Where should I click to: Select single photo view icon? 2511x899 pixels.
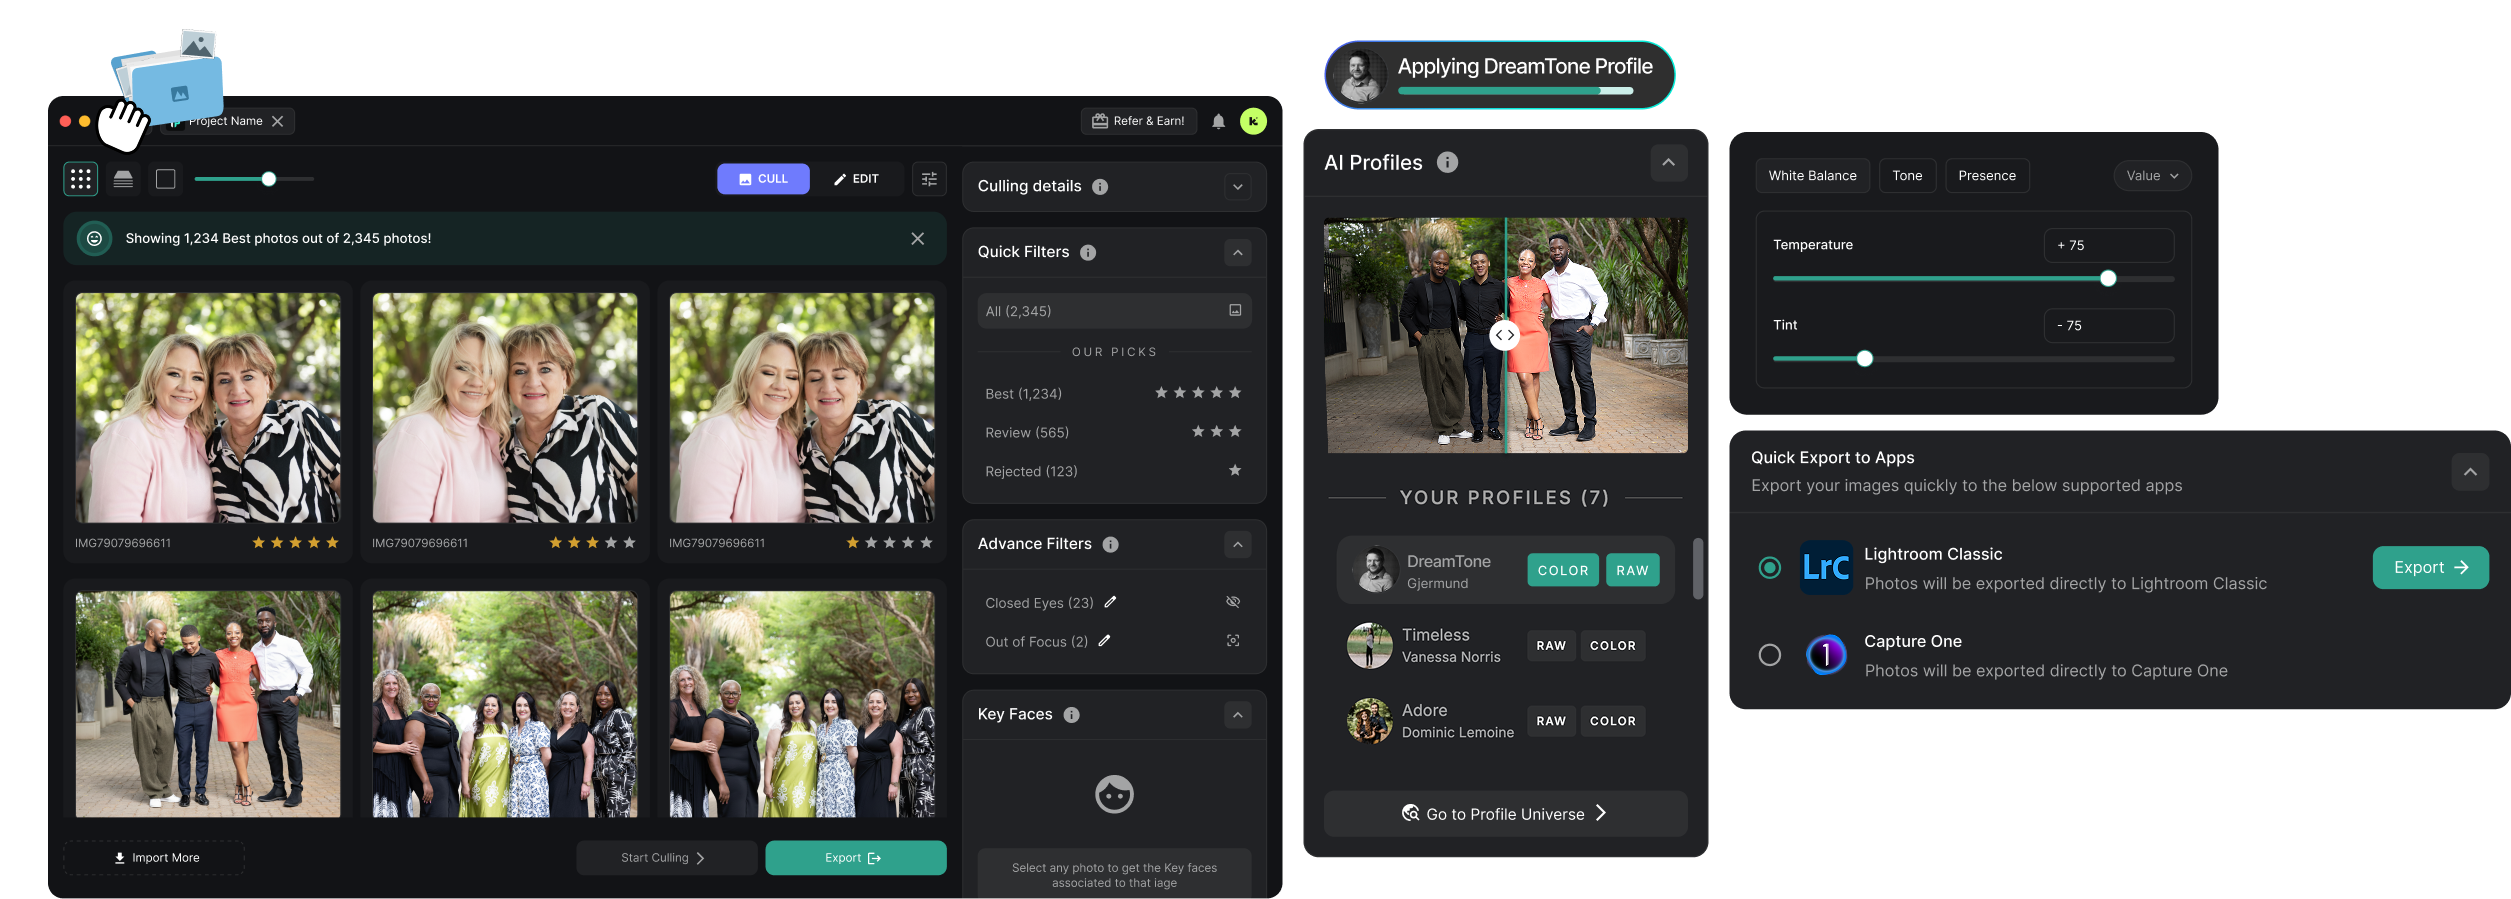(166, 179)
